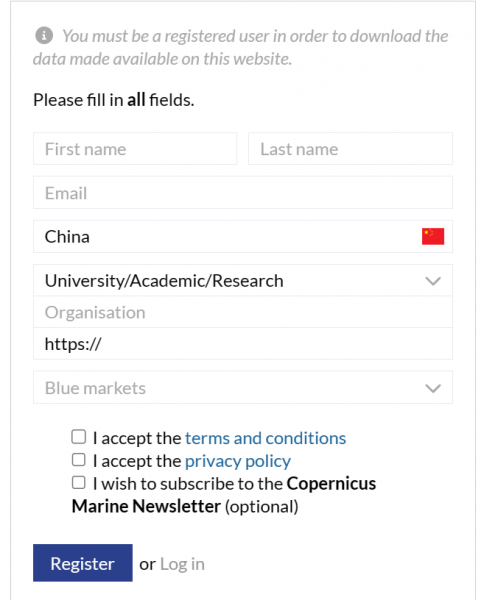Screen dimensions: 484x600
Task: Click the Register button
Action: pyautogui.click(x=83, y=563)
